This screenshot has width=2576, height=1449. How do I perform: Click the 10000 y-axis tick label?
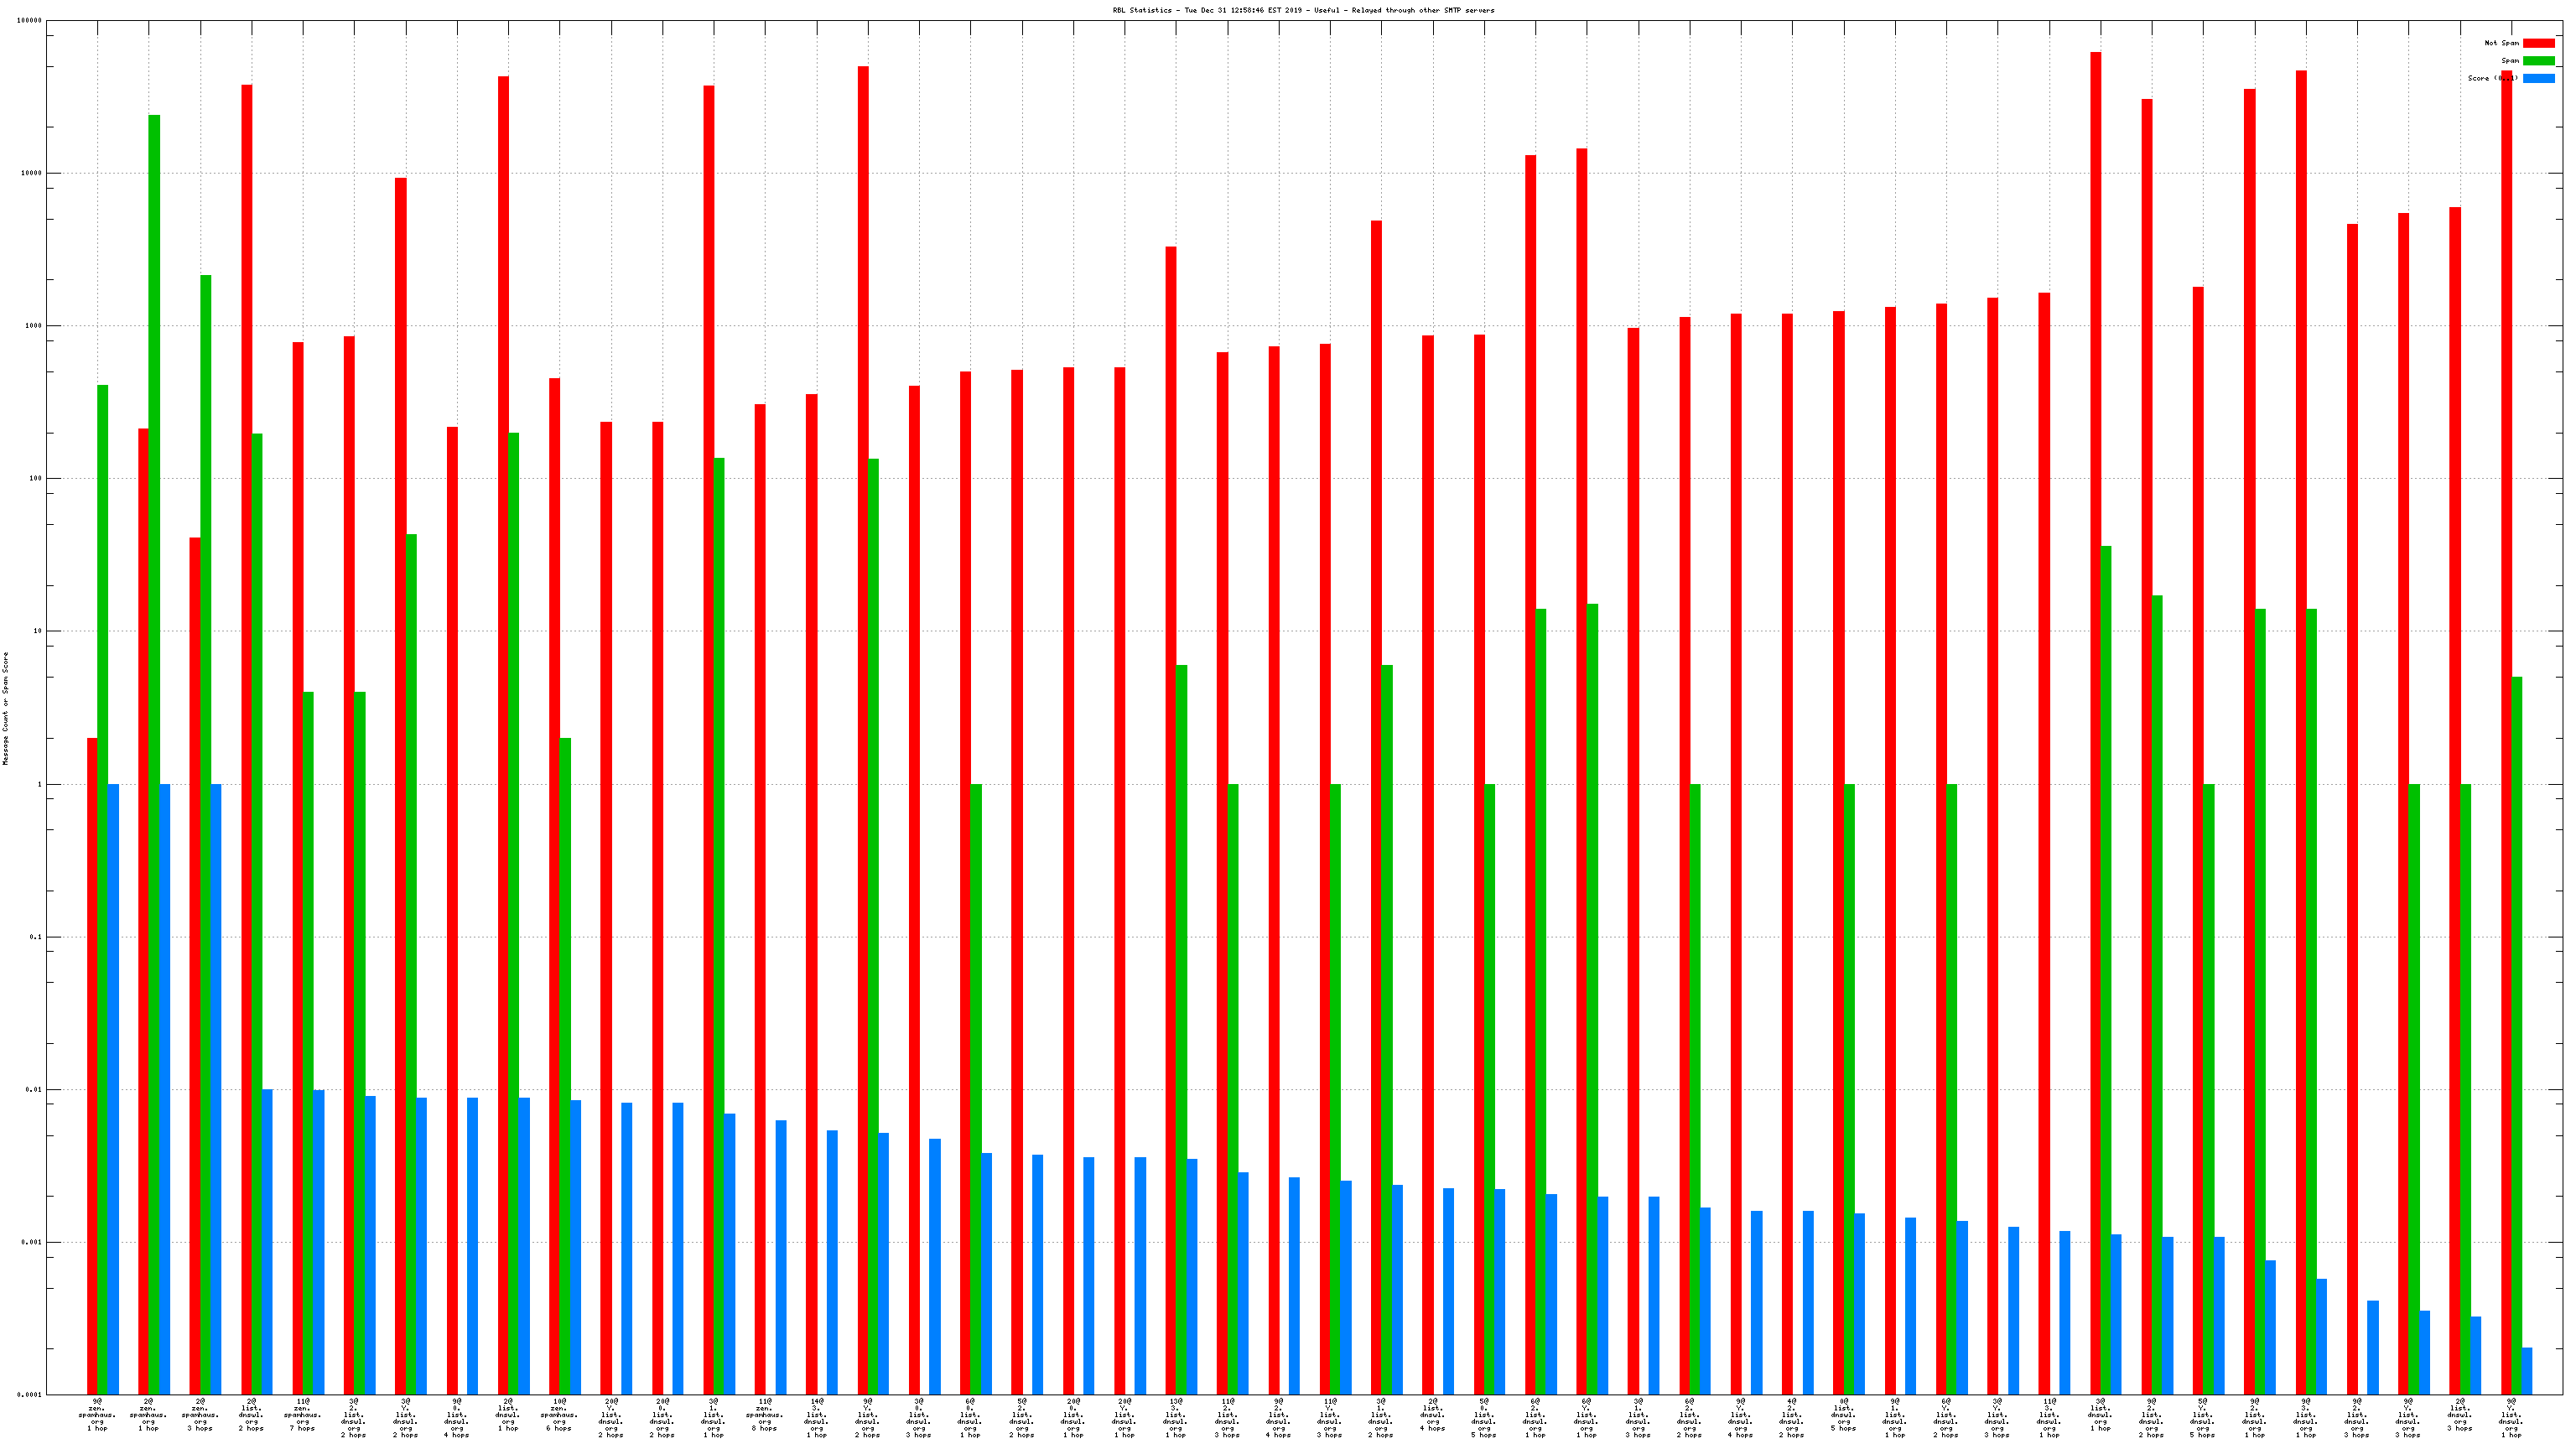(x=32, y=173)
